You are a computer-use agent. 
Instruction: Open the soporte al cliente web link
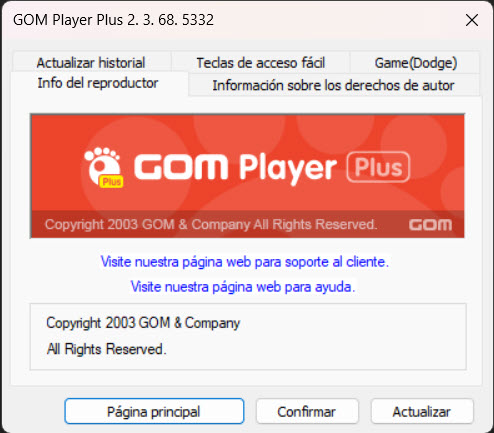click(245, 262)
